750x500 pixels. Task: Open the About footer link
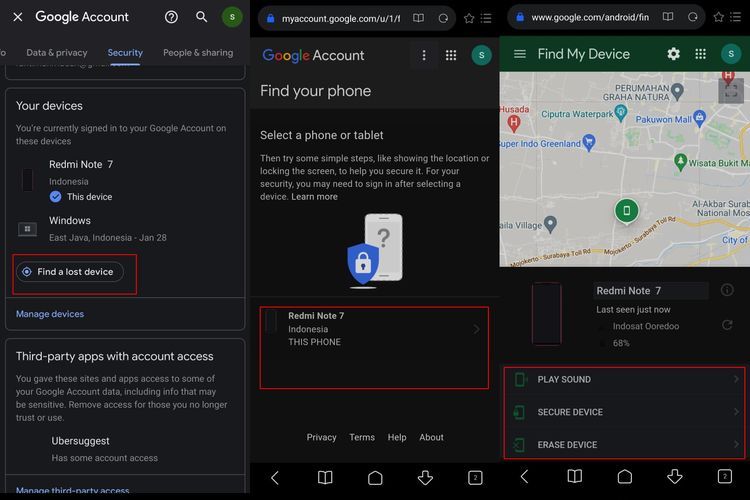[x=431, y=437]
